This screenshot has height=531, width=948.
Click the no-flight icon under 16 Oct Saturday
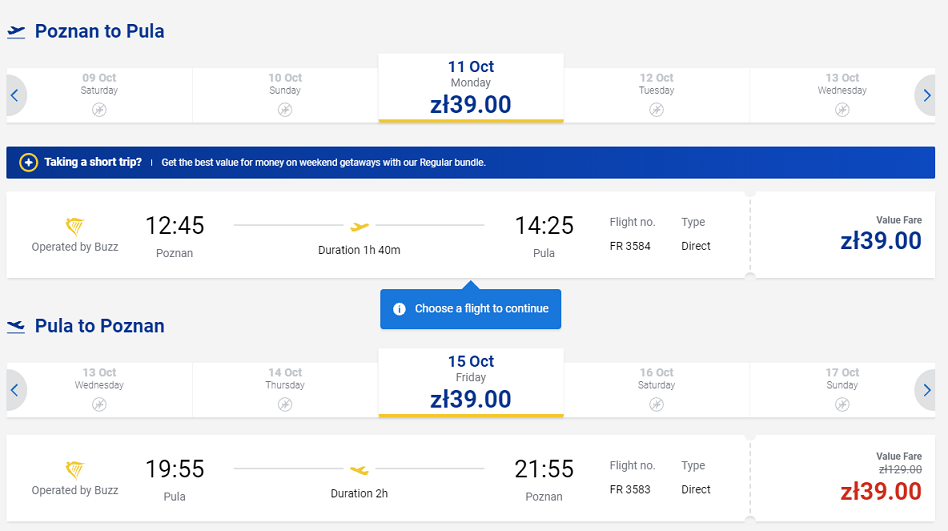[657, 405]
